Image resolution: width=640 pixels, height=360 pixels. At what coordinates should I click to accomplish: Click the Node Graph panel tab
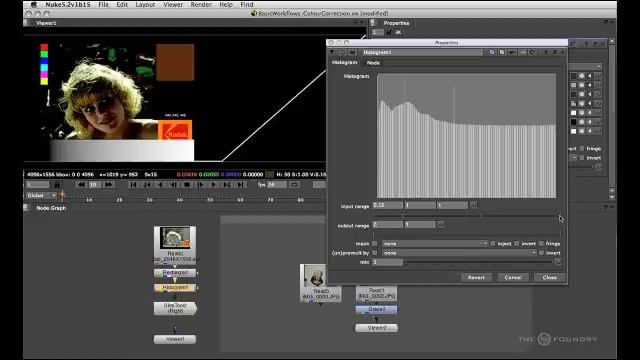(x=51, y=208)
